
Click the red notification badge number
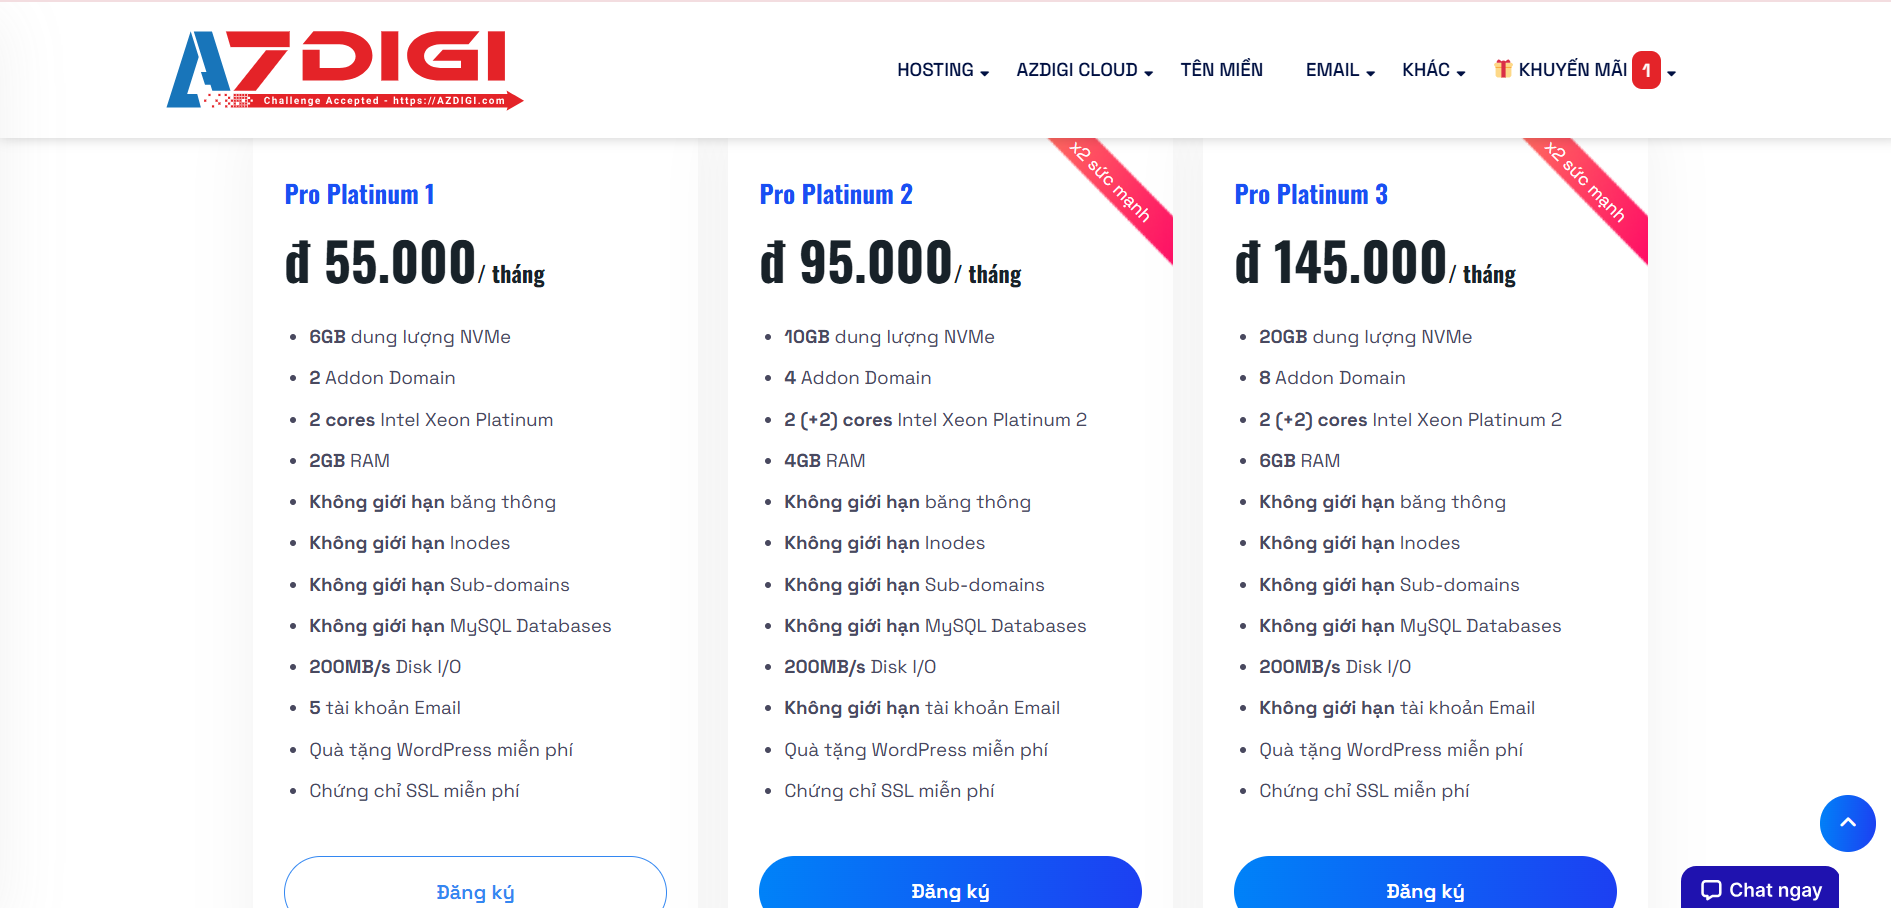coord(1646,70)
